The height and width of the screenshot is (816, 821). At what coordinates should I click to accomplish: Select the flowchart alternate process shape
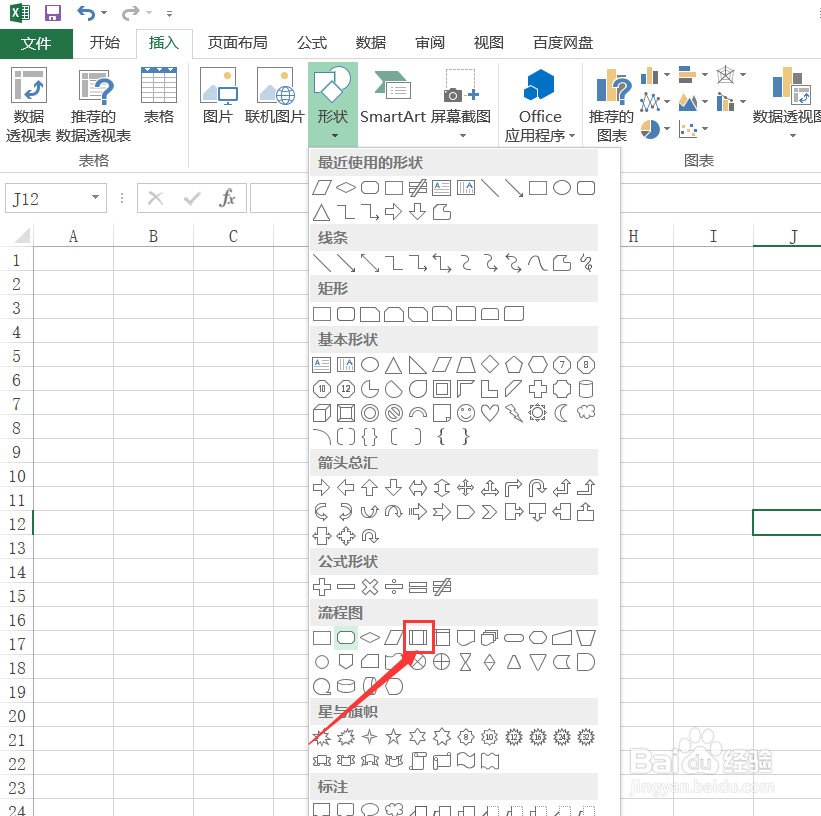[x=346, y=637]
